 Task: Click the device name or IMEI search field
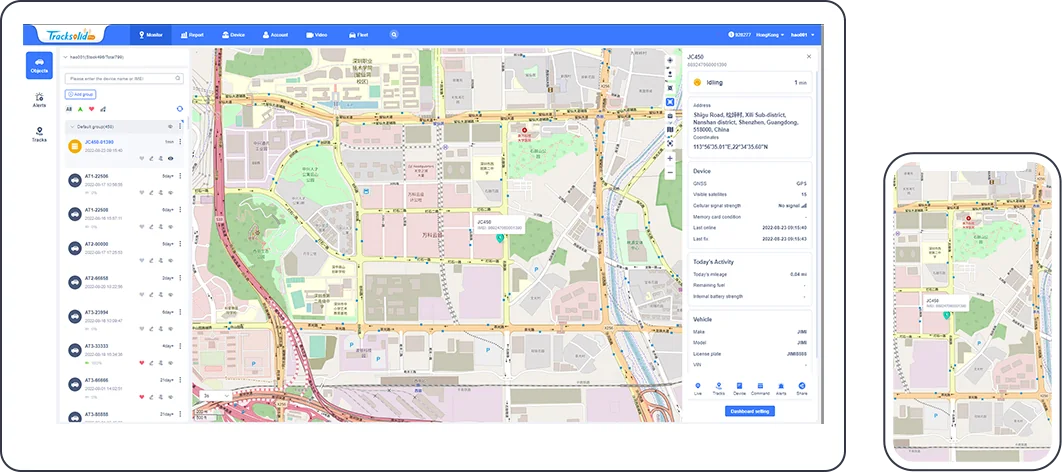pos(124,79)
